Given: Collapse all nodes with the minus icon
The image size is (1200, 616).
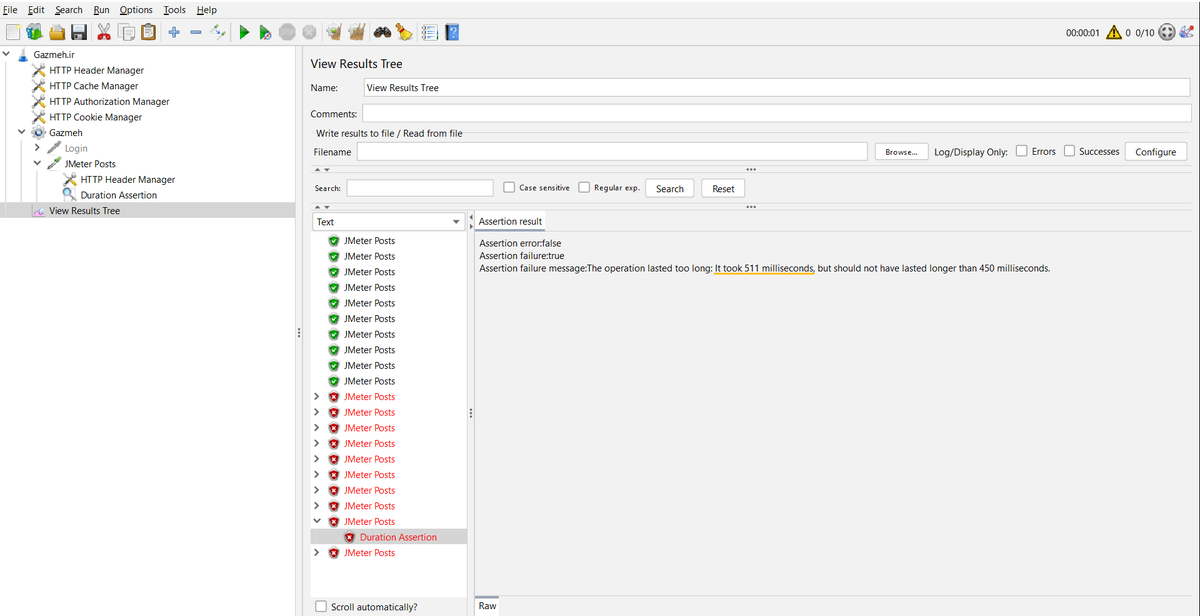Looking at the screenshot, I should (x=196, y=32).
